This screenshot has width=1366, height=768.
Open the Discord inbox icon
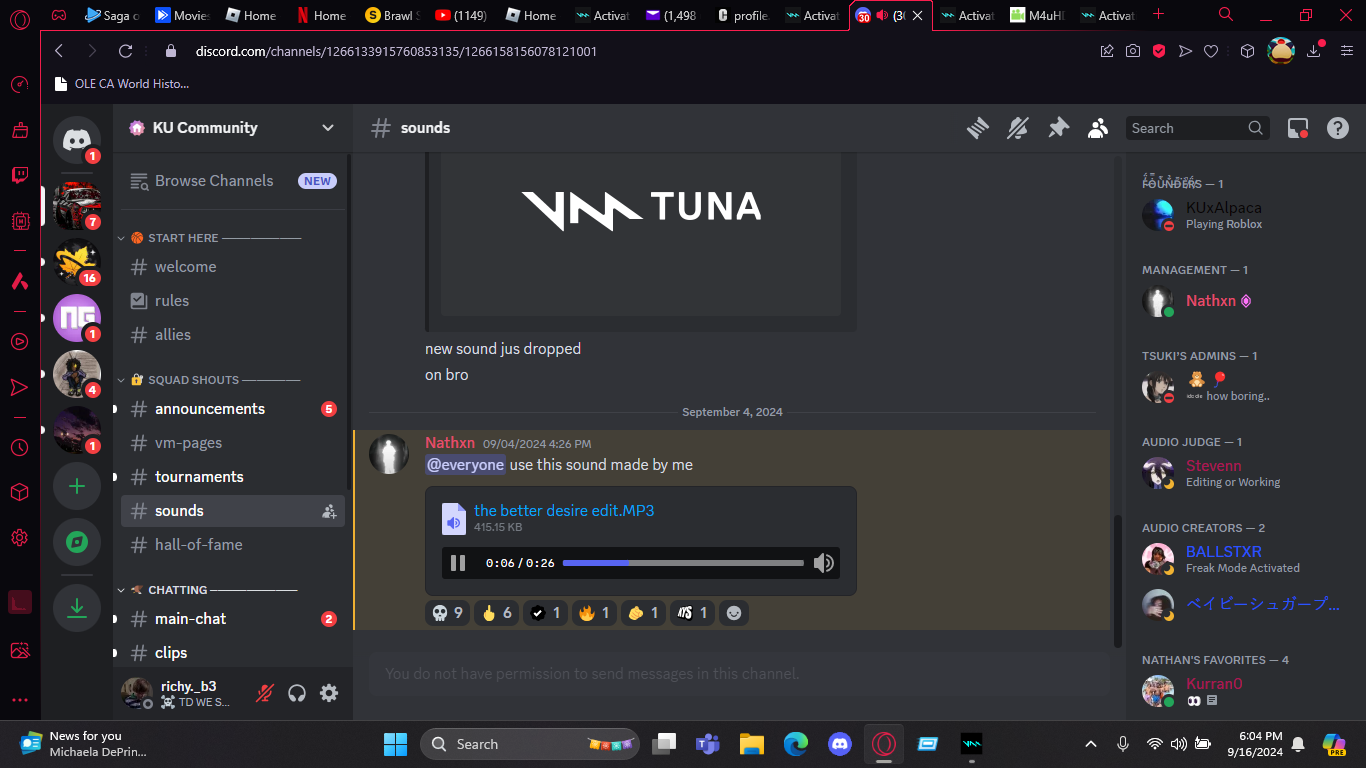pyautogui.click(x=1298, y=128)
